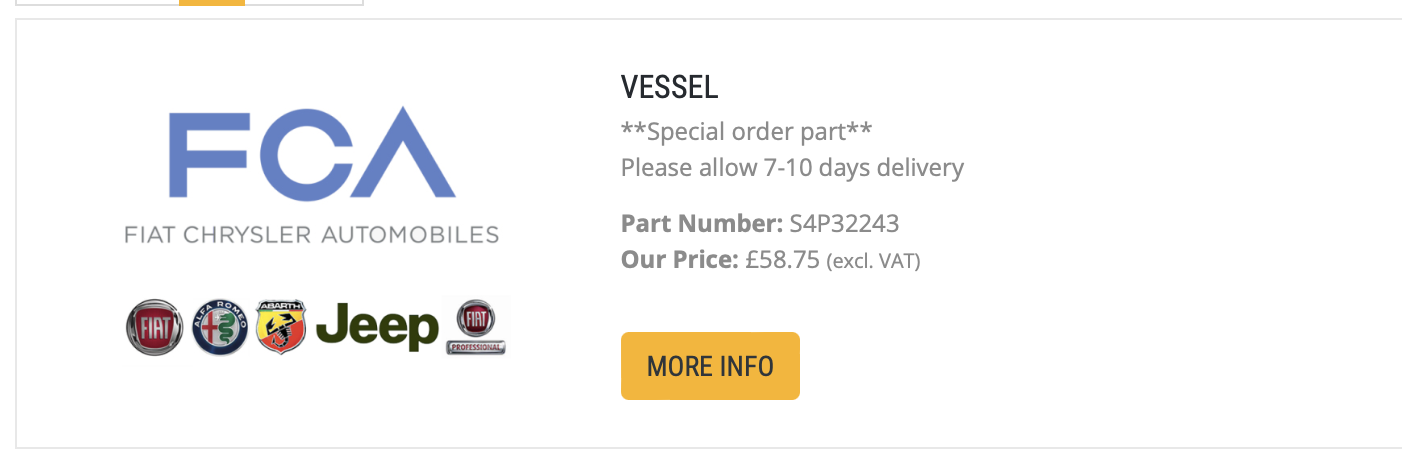Click the Abarth scorpion shield icon

point(281,326)
